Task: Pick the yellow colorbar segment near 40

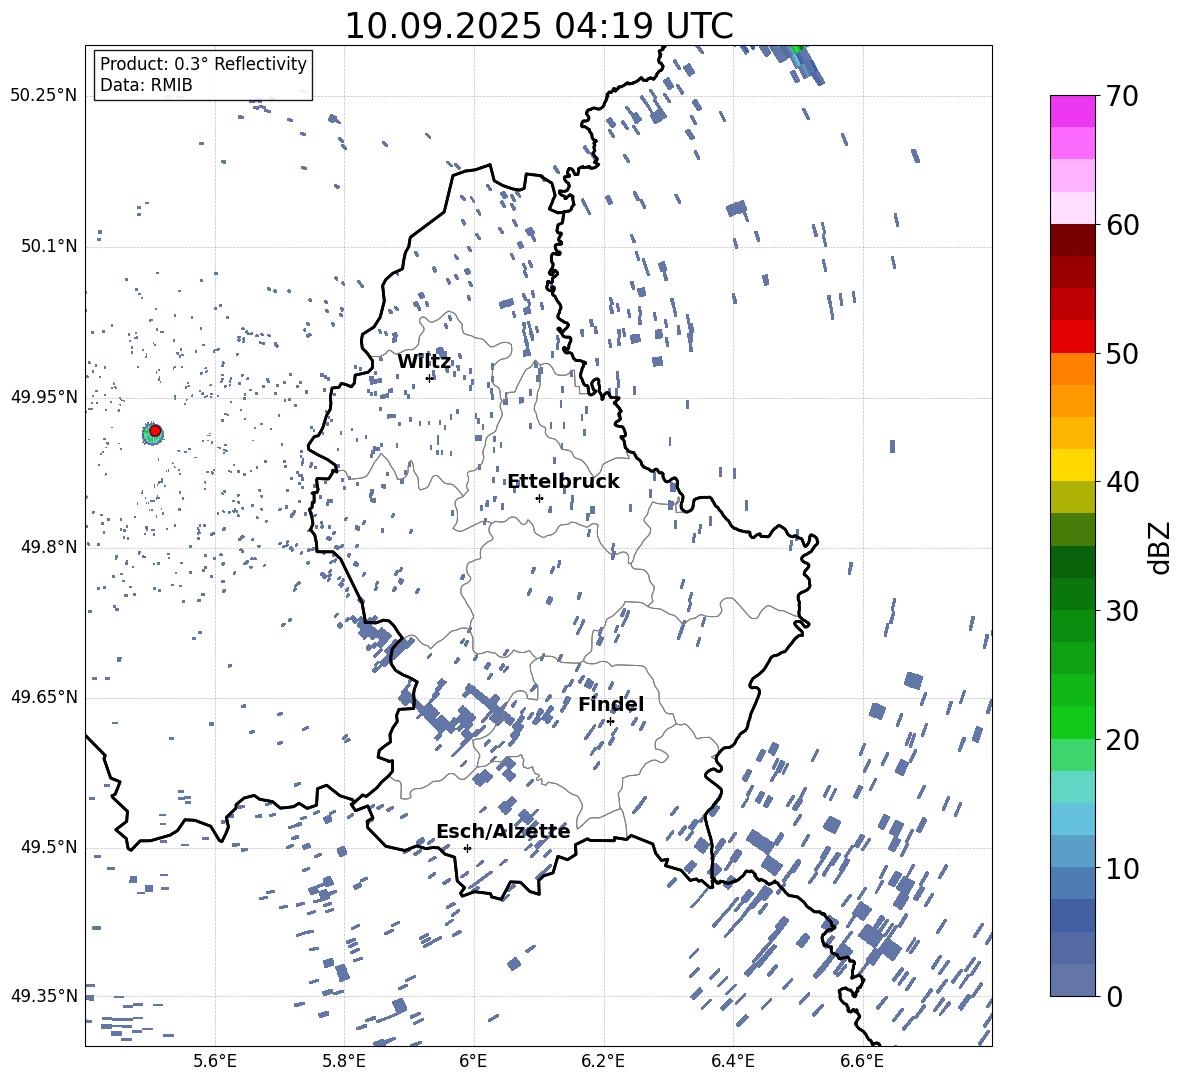Action: pyautogui.click(x=1073, y=465)
